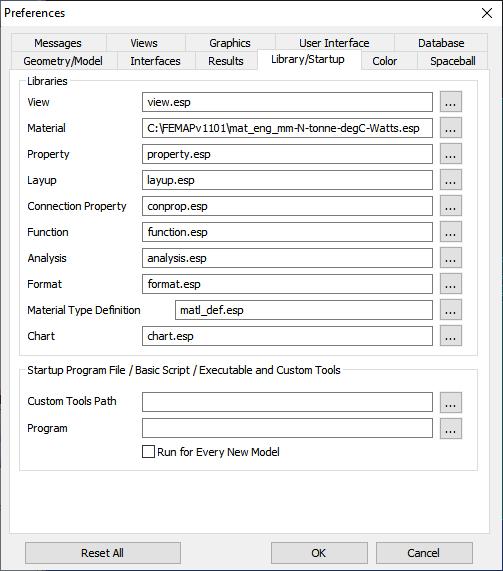
Task: Focus the empty Custom Tools Path field
Action: pos(287,402)
